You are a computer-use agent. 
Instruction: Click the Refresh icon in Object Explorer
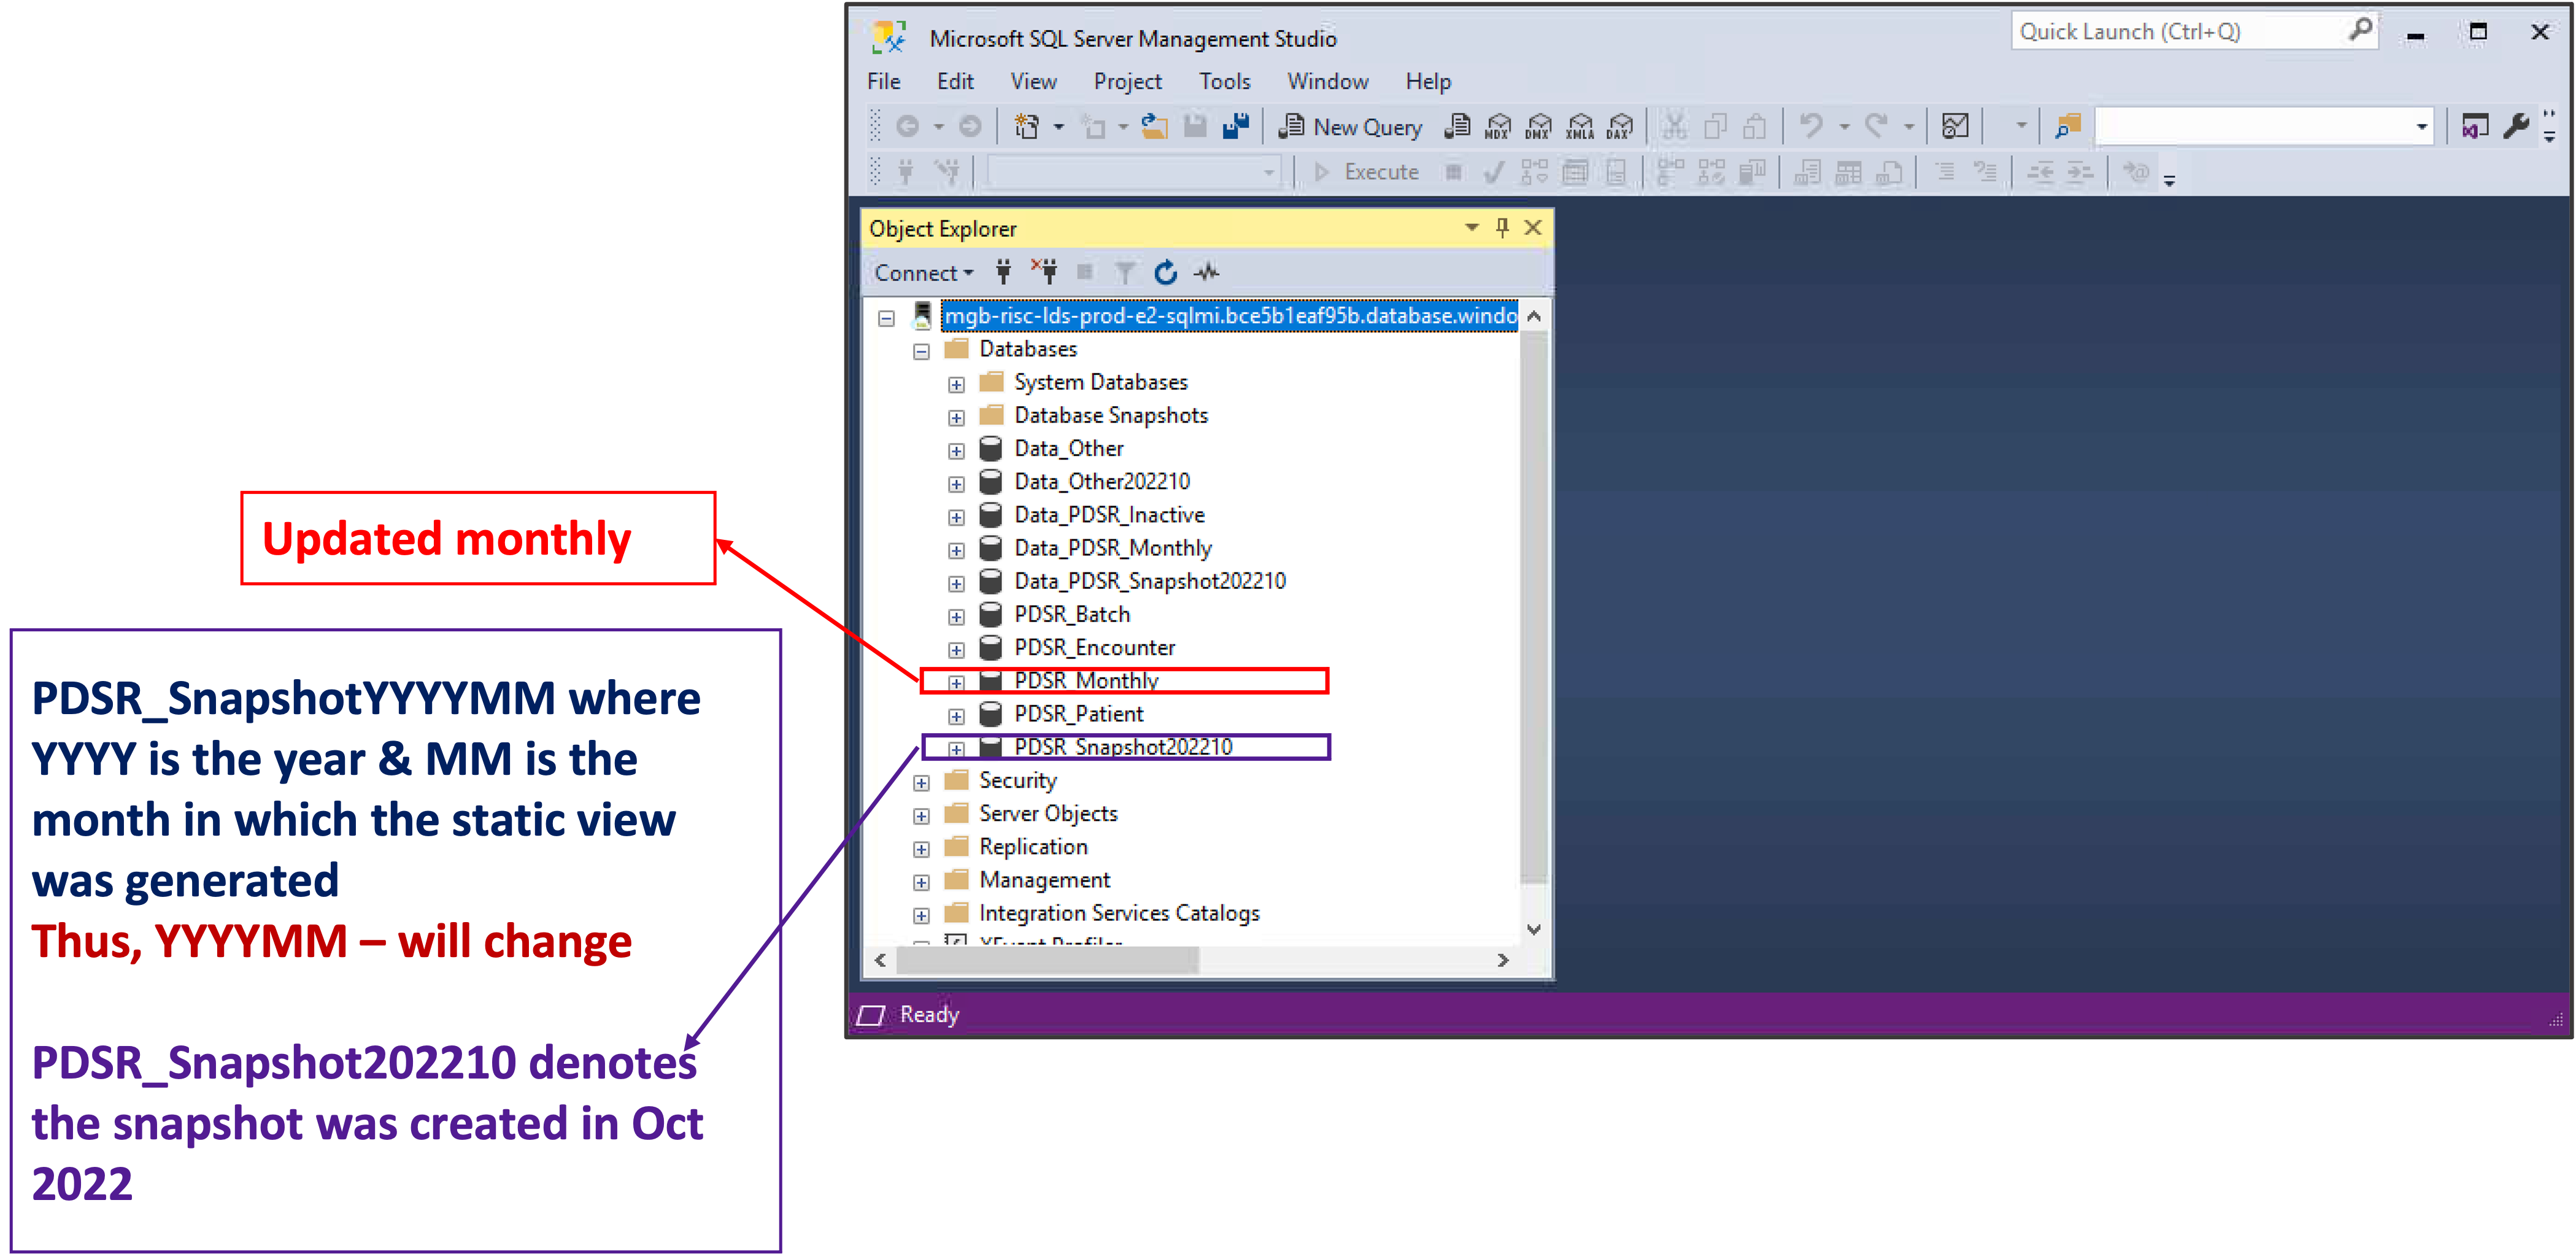[1166, 272]
